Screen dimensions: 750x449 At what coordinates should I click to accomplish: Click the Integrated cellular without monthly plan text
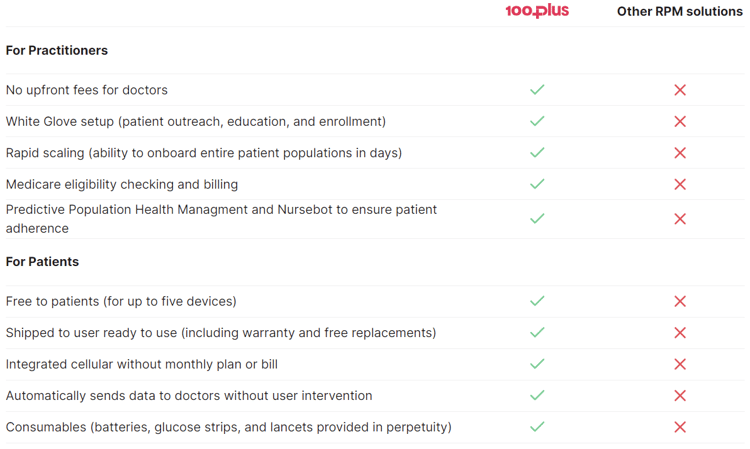click(x=142, y=364)
